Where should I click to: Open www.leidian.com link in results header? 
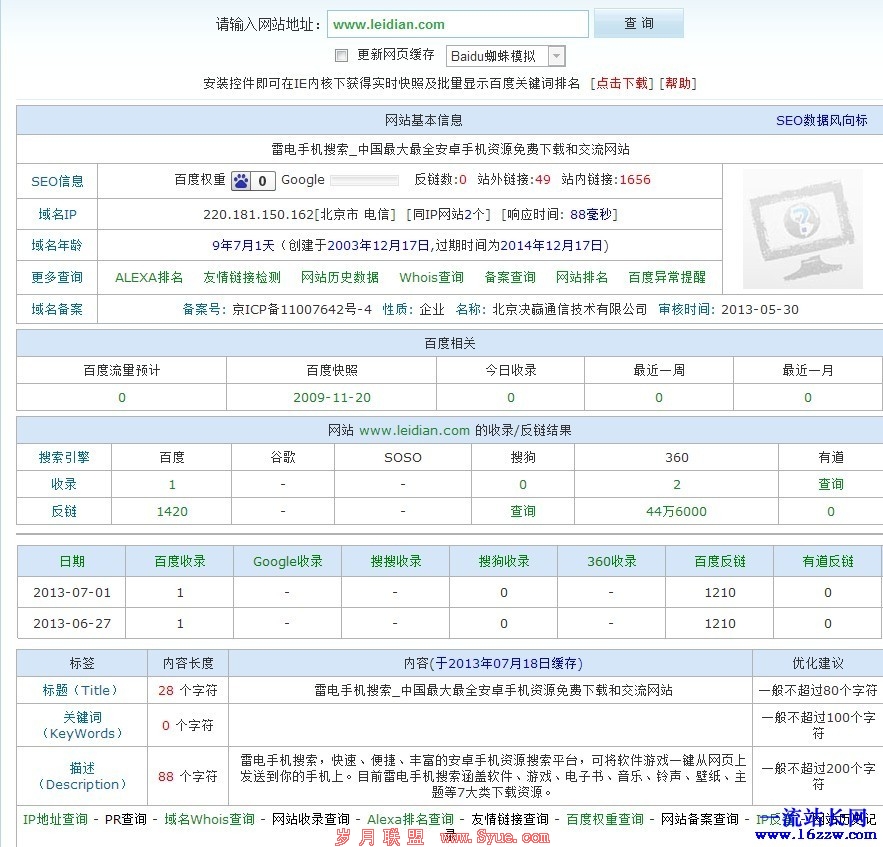pos(414,431)
